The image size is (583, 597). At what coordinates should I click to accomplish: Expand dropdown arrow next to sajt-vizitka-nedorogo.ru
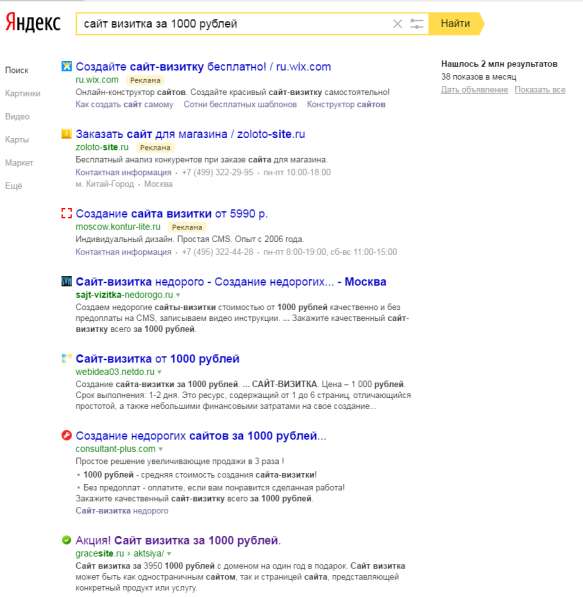(178, 295)
